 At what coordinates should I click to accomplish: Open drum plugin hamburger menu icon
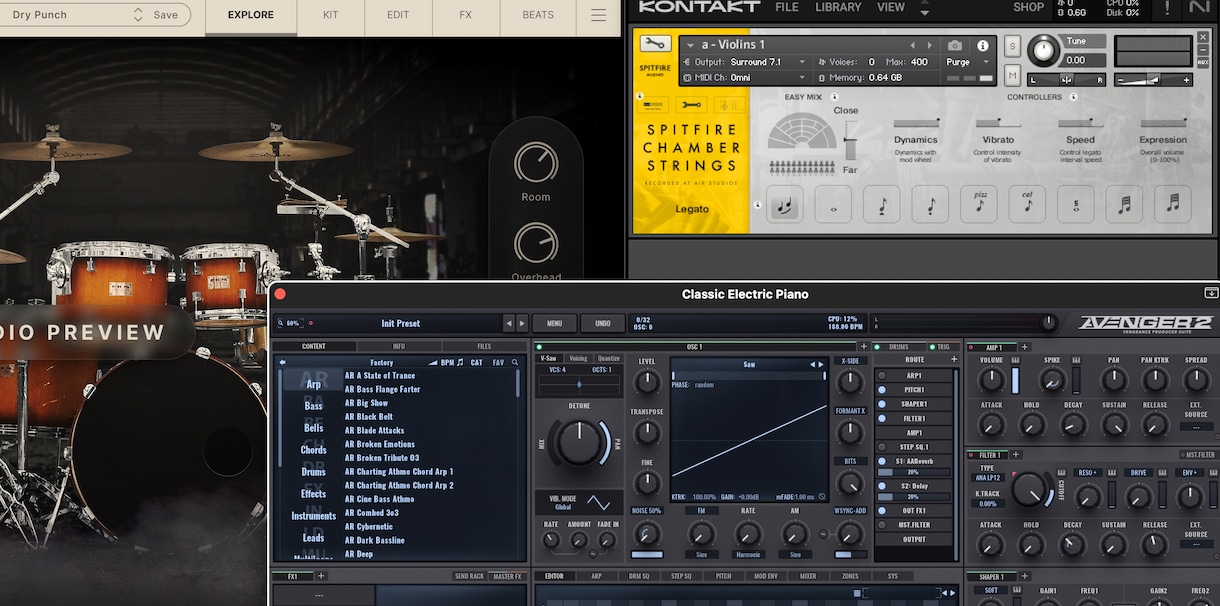coord(598,15)
